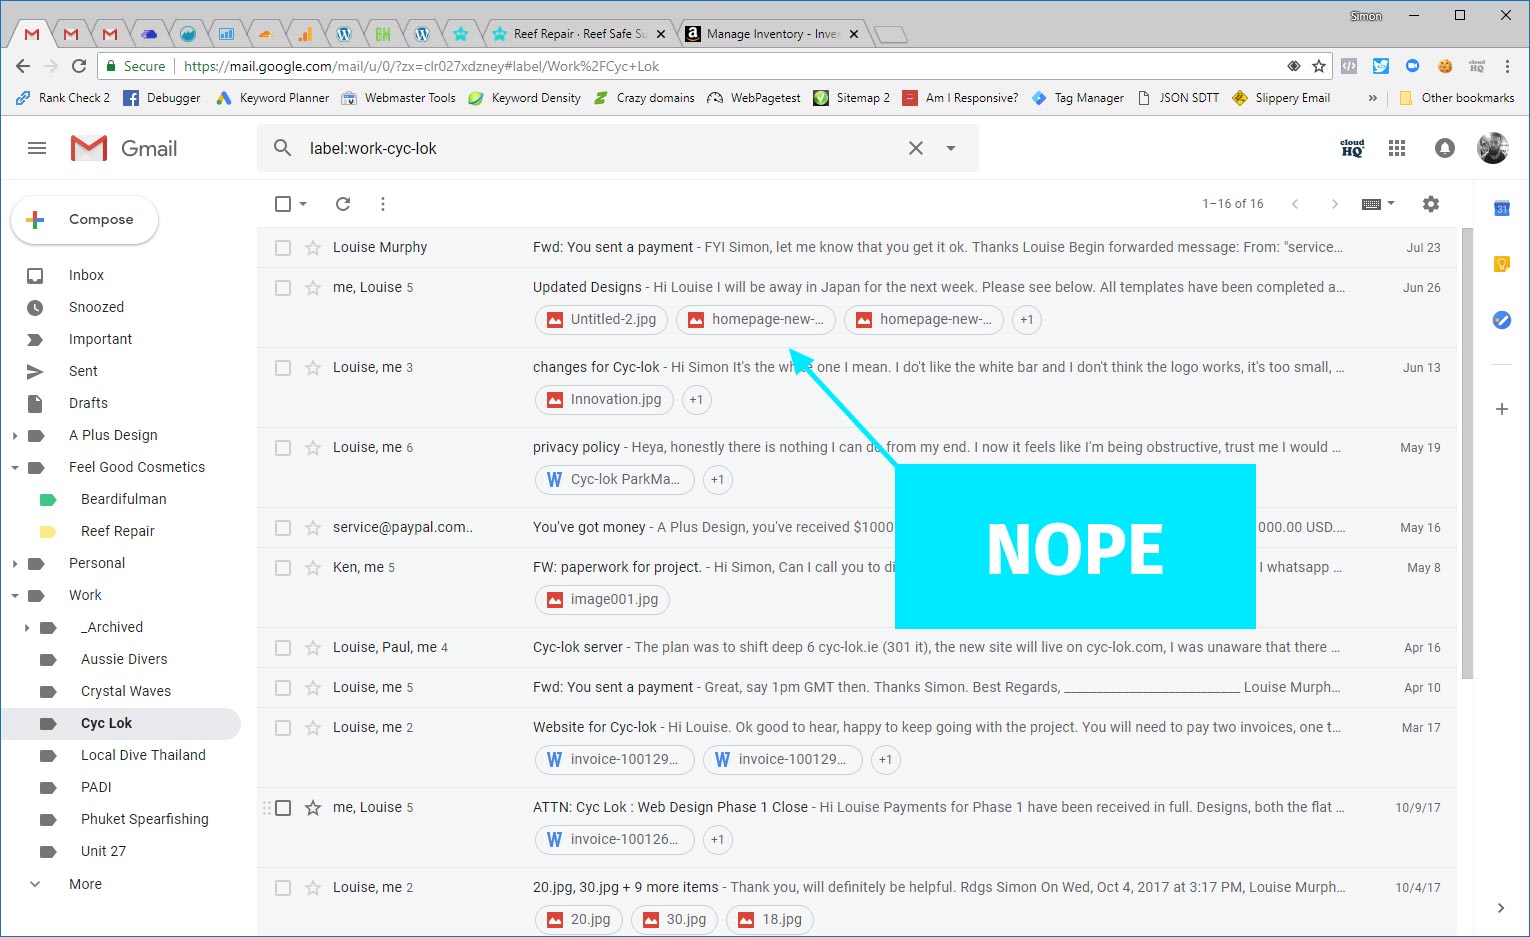The image size is (1530, 937).
Task: Tick the checkbox for Cyc-lok server email
Action: click(283, 647)
